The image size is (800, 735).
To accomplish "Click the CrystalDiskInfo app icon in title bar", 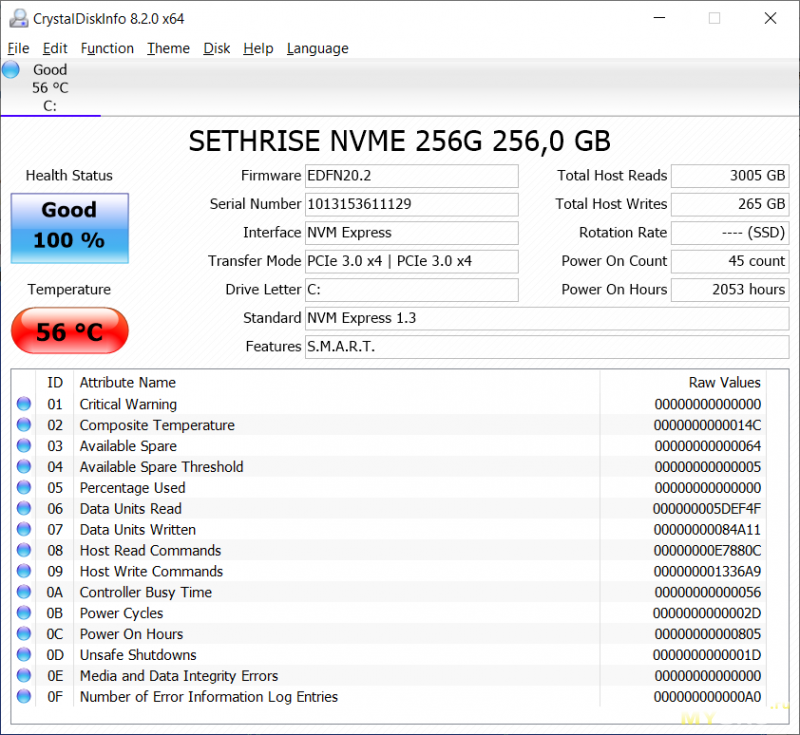I will pos(19,18).
